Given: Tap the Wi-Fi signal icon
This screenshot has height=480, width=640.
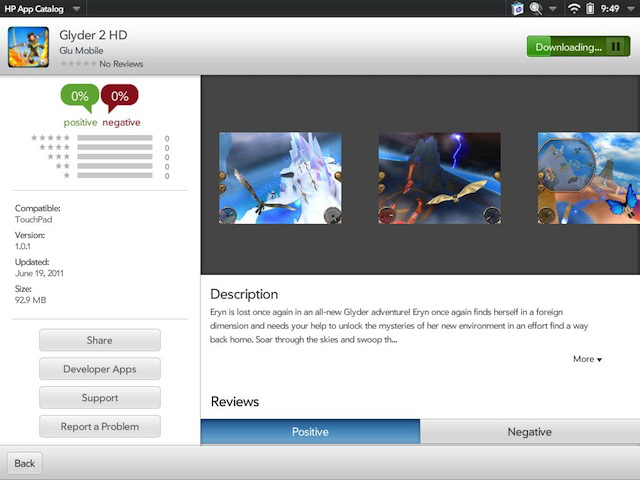Looking at the screenshot, I should 574,9.
